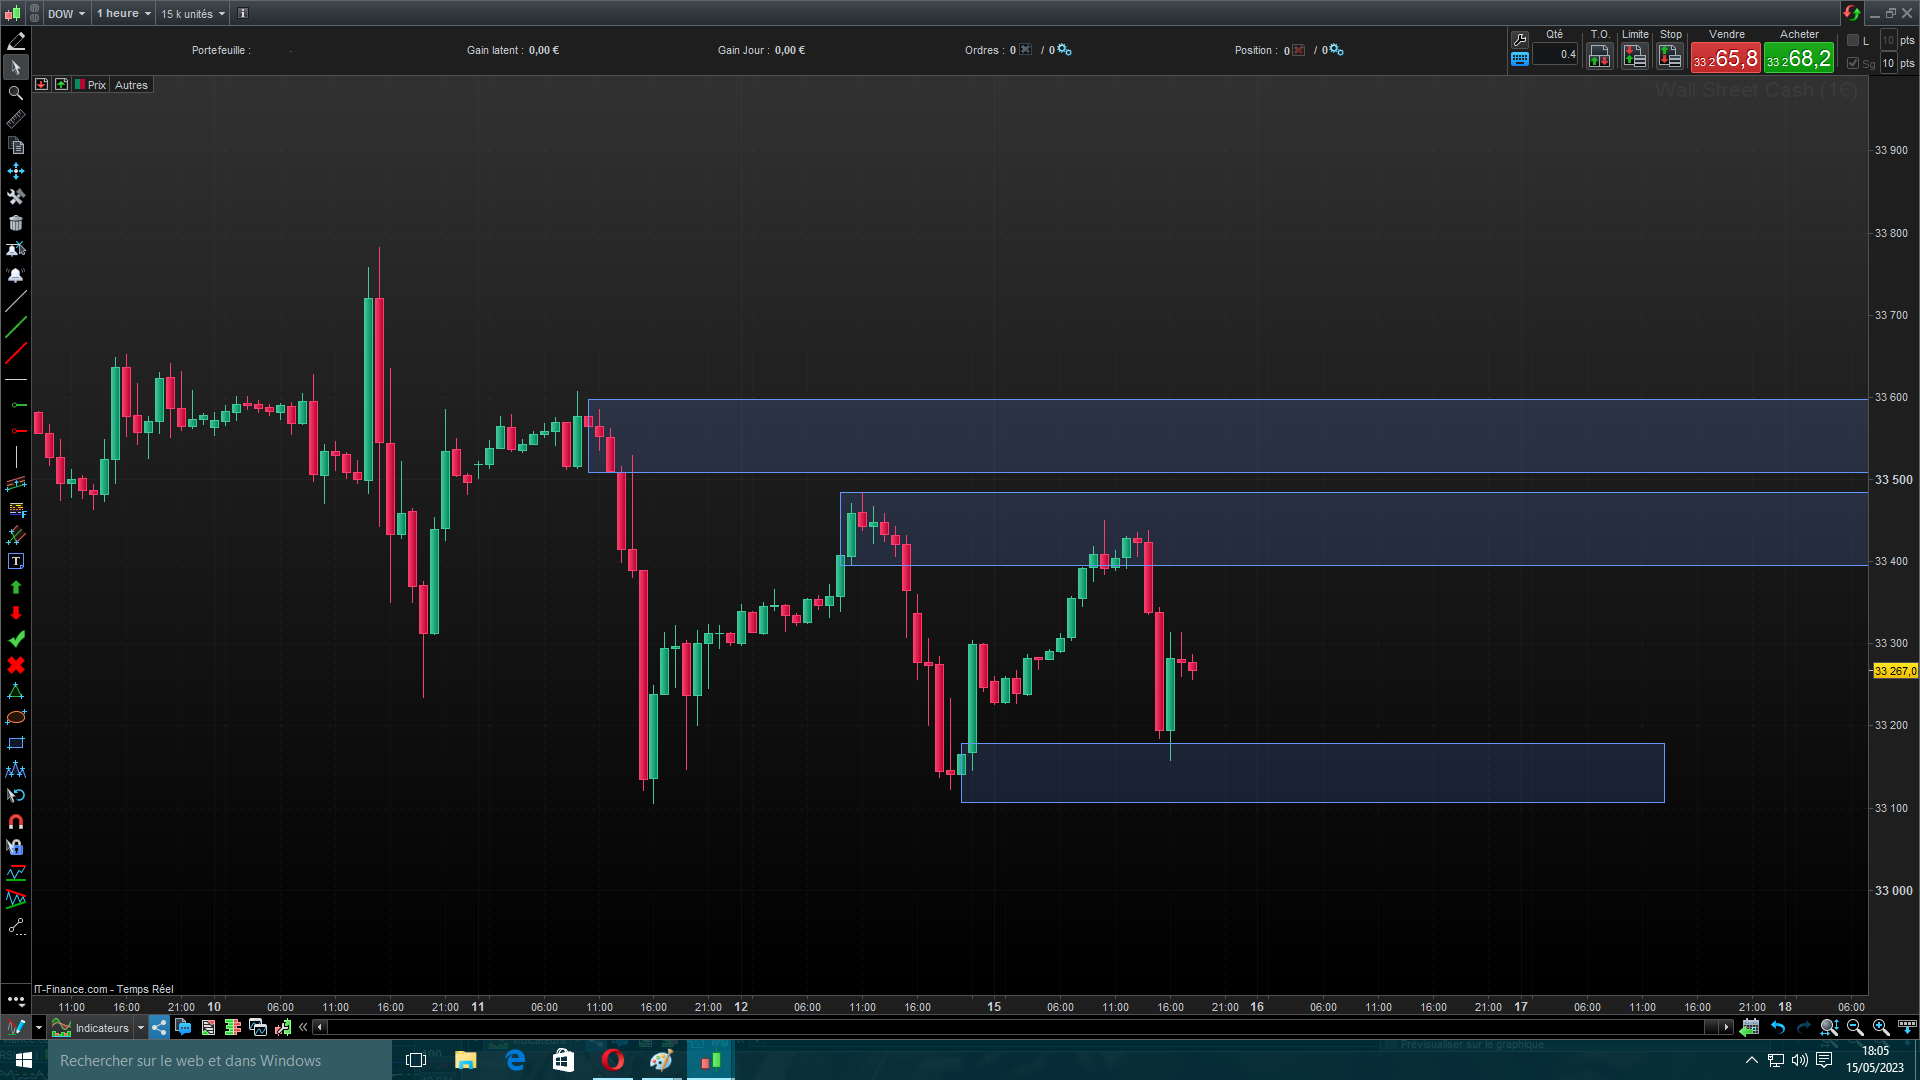This screenshot has height=1080, width=1920.
Task: Select the rectangle drawing tool
Action: pyautogui.click(x=16, y=744)
